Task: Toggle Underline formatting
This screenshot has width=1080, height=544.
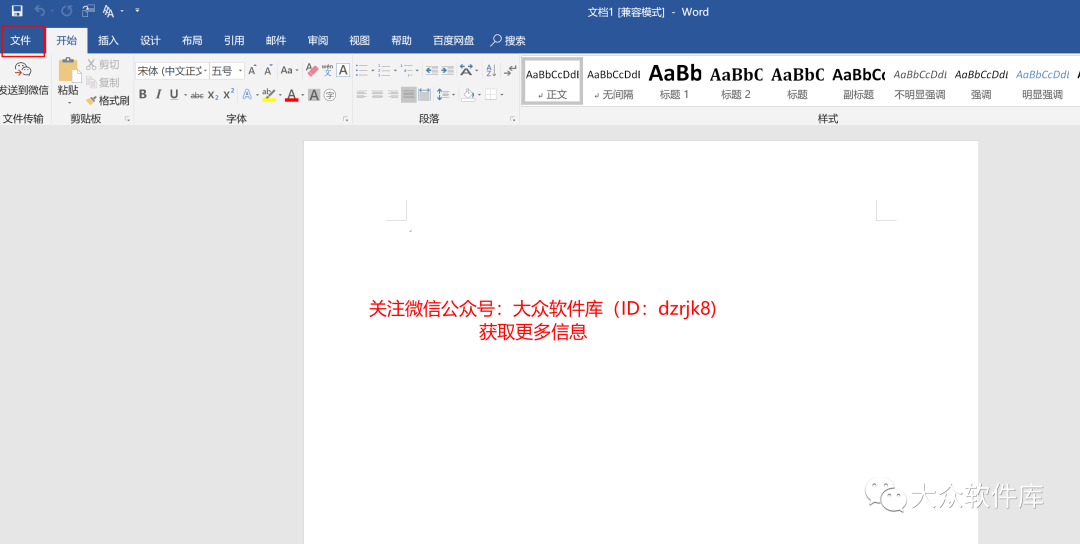Action: (x=174, y=94)
